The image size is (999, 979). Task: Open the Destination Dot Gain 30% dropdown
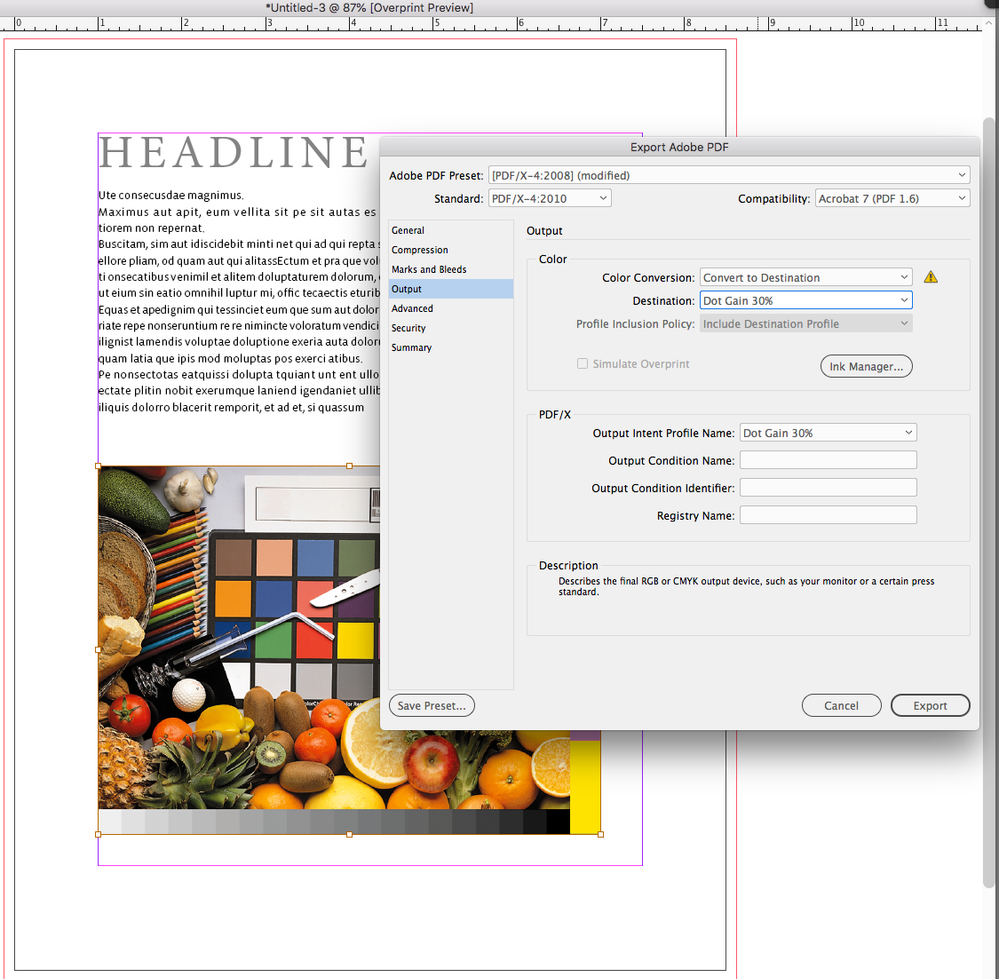pyautogui.click(x=806, y=301)
